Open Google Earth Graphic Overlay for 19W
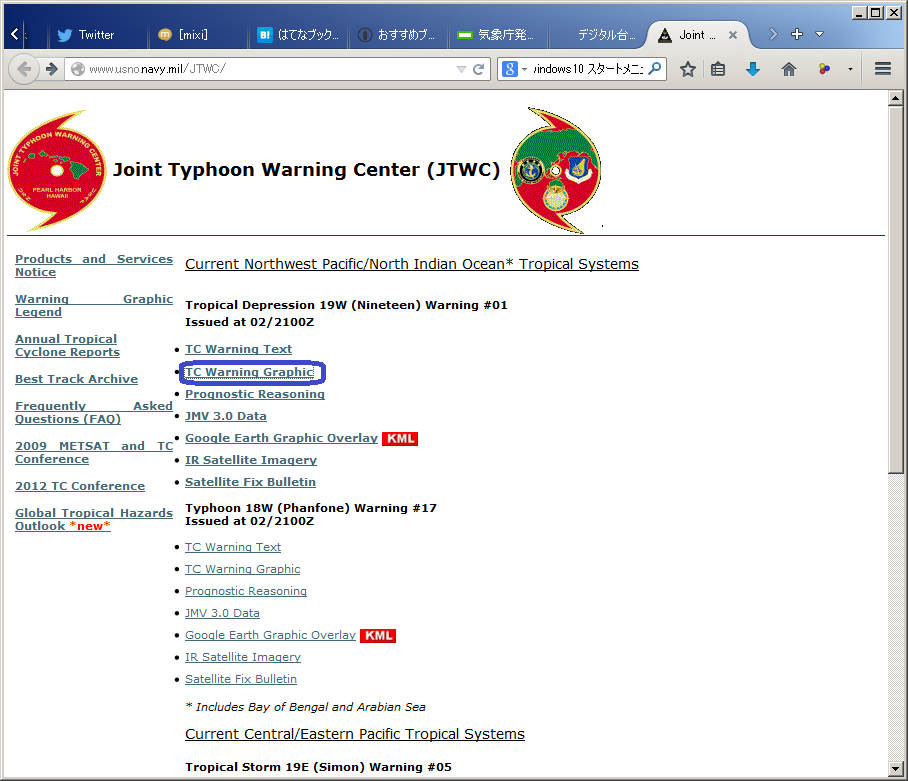 pyautogui.click(x=281, y=438)
